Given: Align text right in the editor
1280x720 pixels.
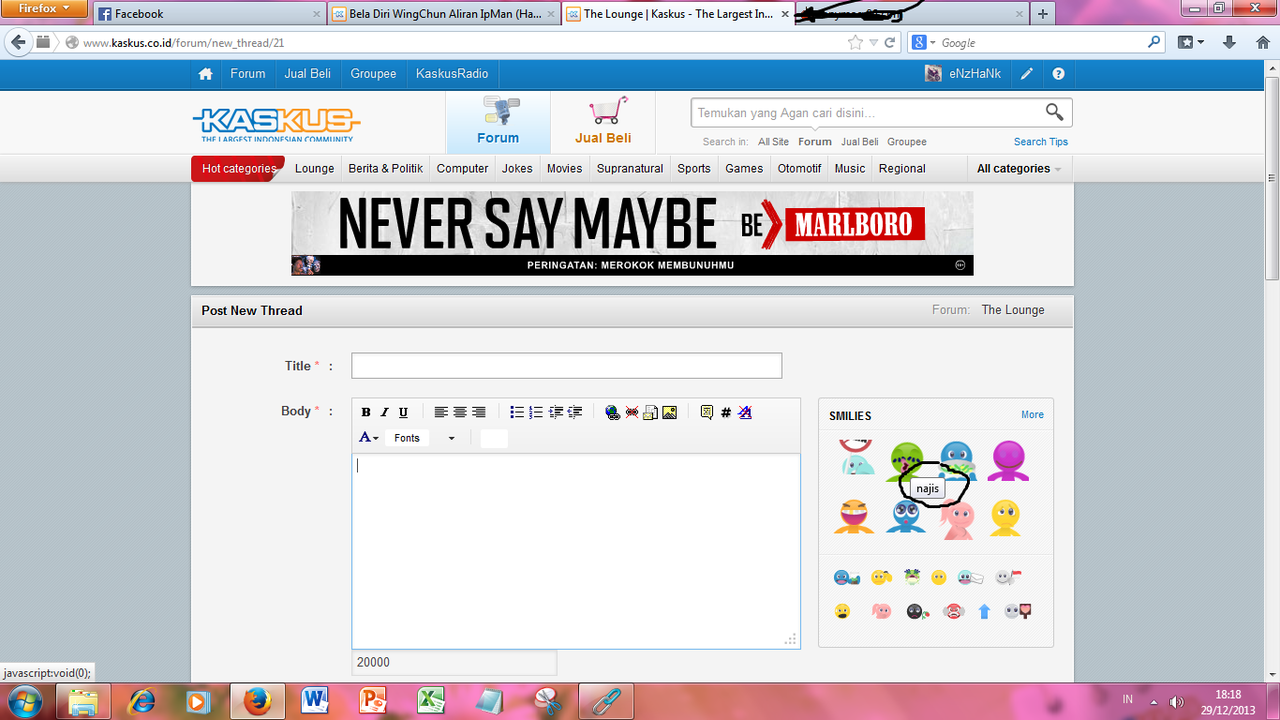Looking at the screenshot, I should click(x=479, y=412).
